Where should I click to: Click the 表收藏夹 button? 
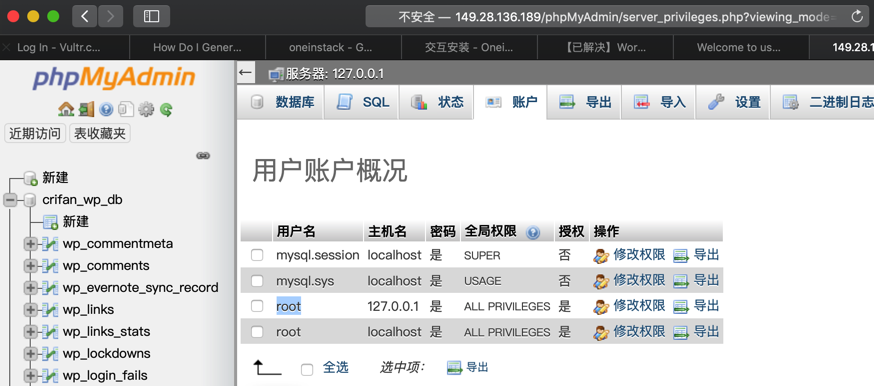(100, 134)
